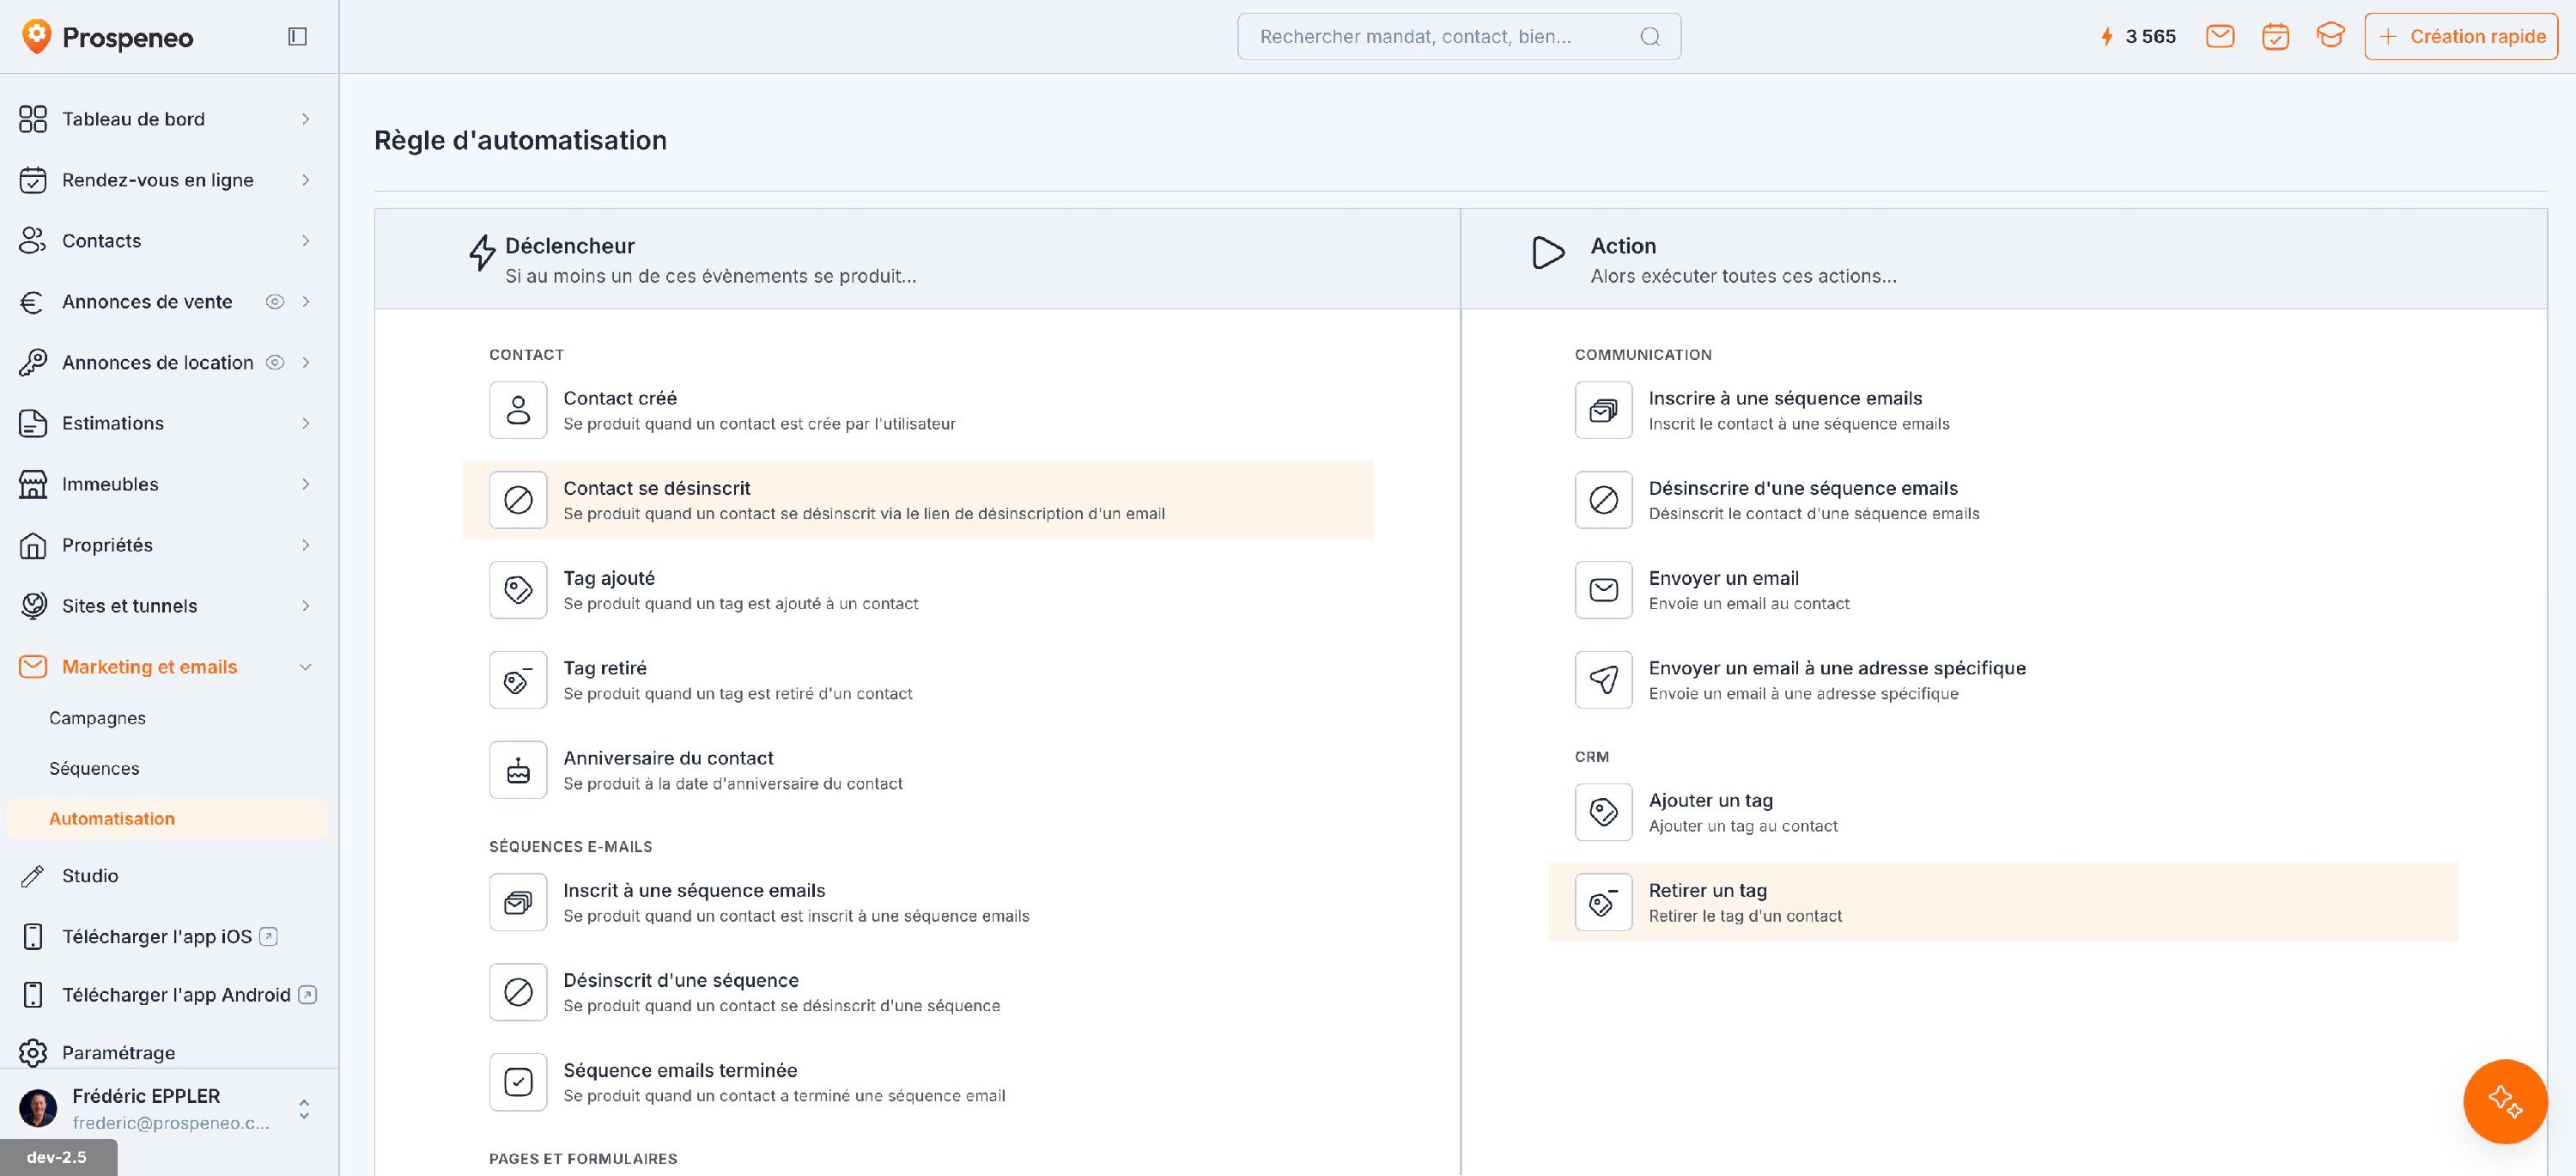
Task: Click the lightning credits icon
Action: point(2107,37)
